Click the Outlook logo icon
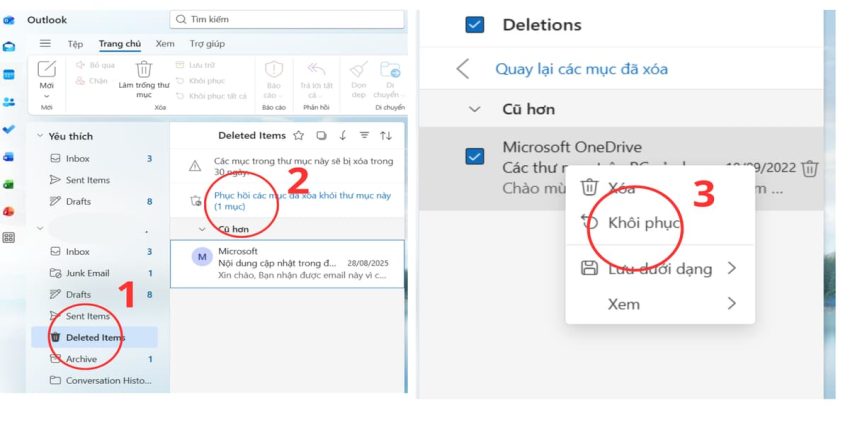The image size is (850, 425). (9, 20)
